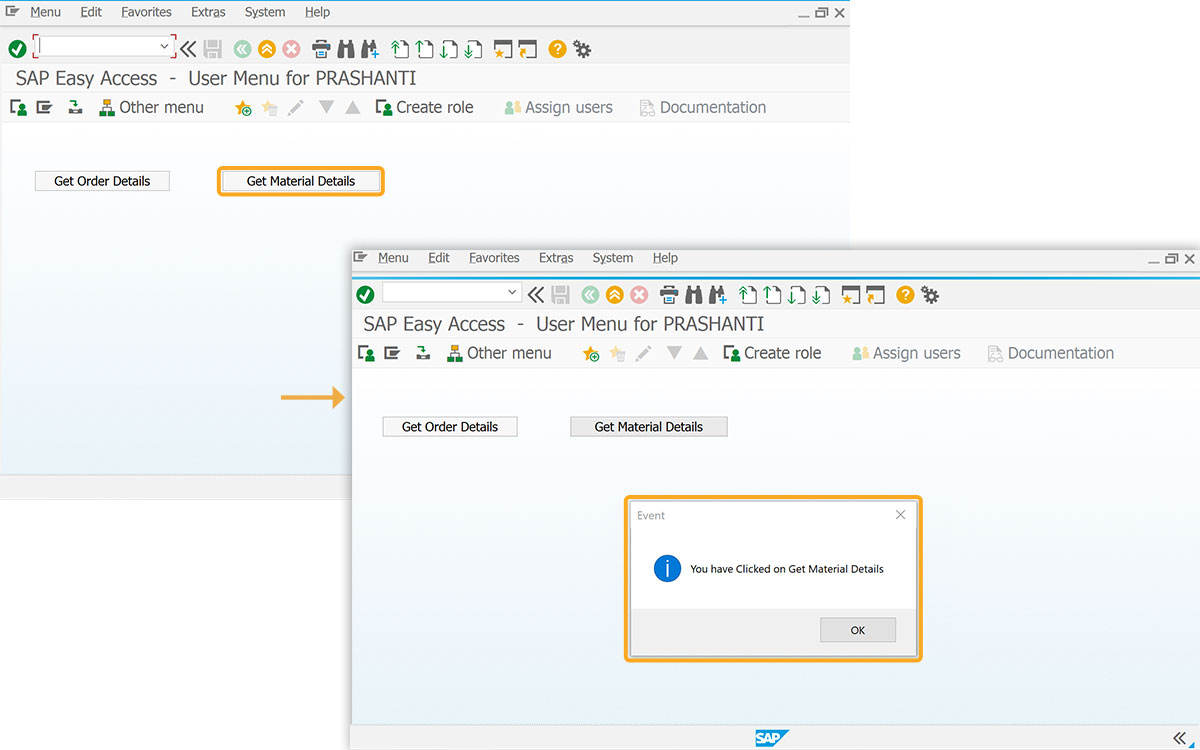Click the yellow Exit icon in back window
Viewport: 1200px width, 750px height.
tap(266, 48)
